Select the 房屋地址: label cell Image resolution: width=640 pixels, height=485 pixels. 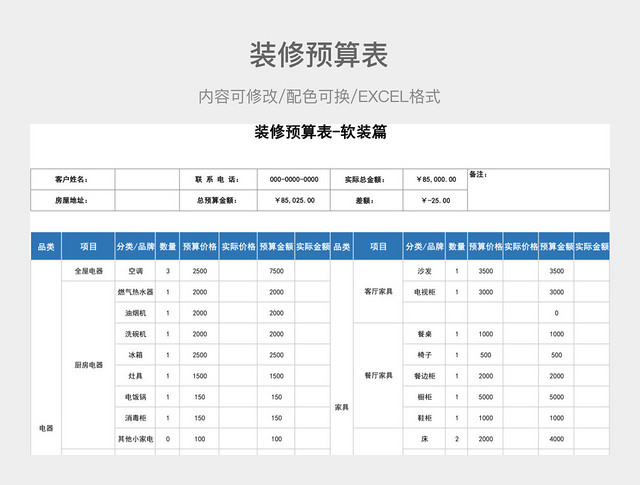click(x=73, y=200)
